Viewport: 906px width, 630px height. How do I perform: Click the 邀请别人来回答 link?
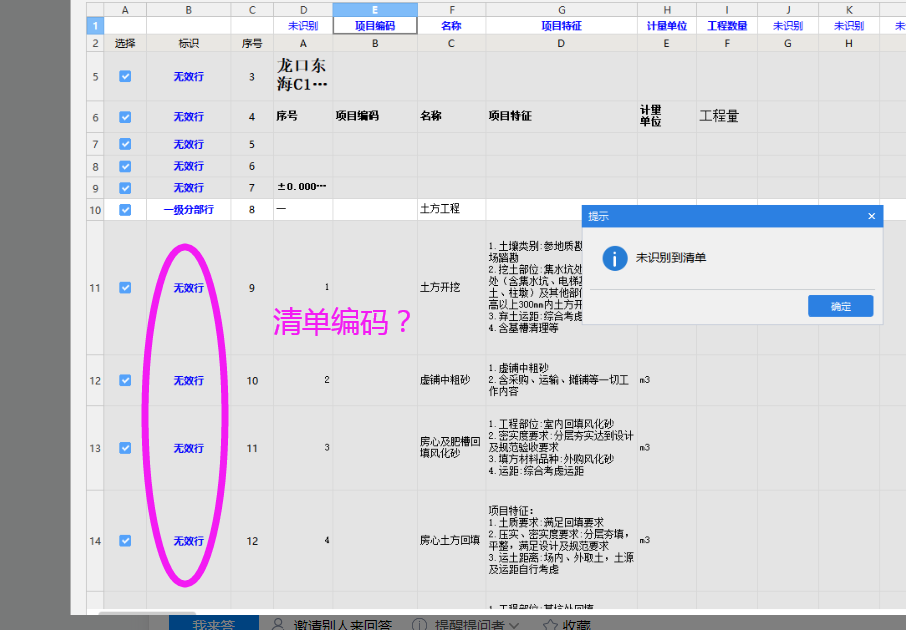pos(332,624)
